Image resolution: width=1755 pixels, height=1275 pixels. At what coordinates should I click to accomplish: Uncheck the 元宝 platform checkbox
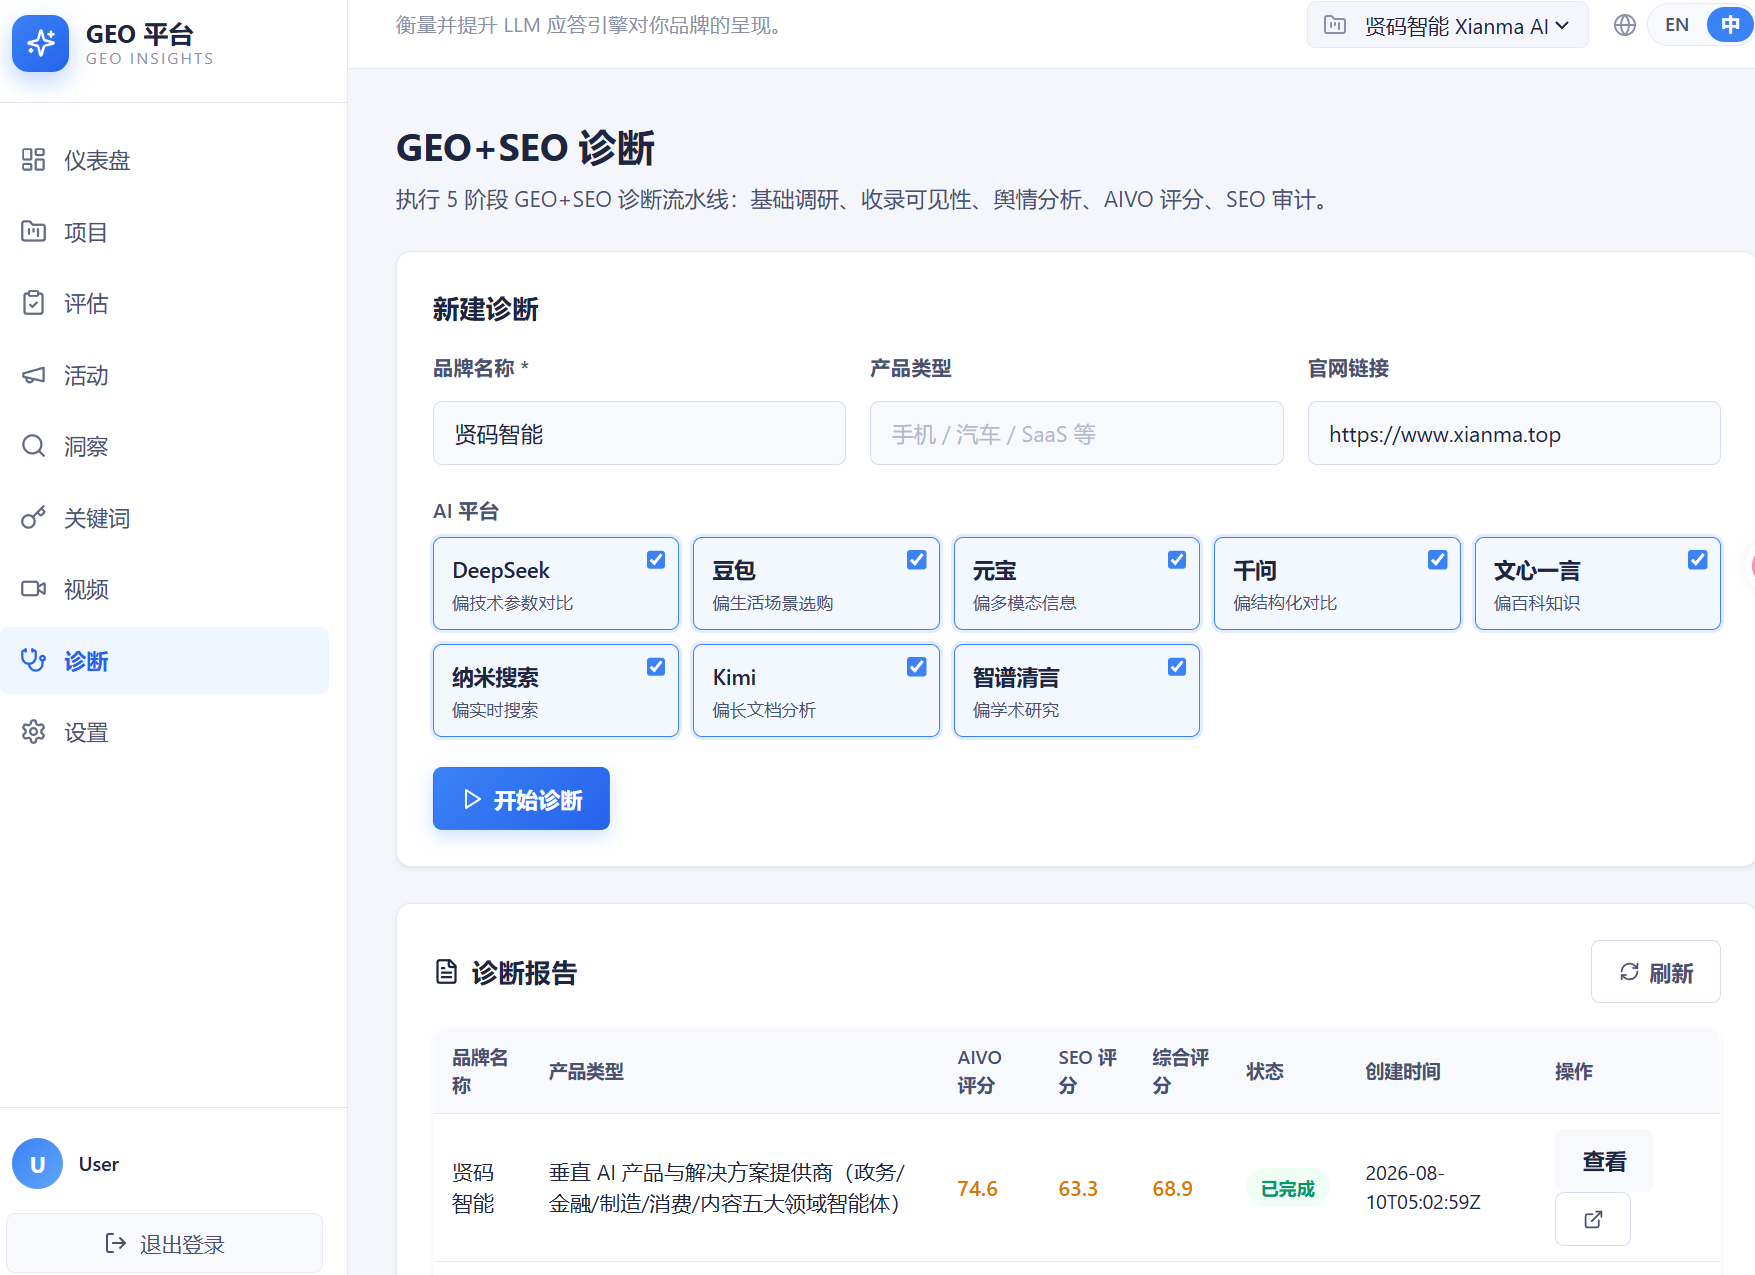click(1177, 560)
